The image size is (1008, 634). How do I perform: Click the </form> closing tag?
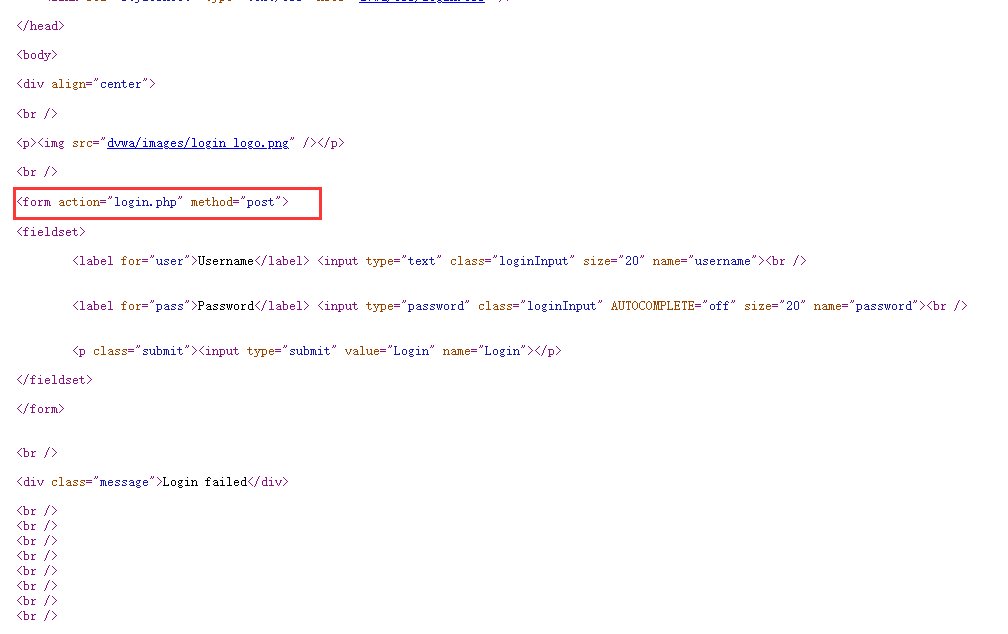pos(40,408)
